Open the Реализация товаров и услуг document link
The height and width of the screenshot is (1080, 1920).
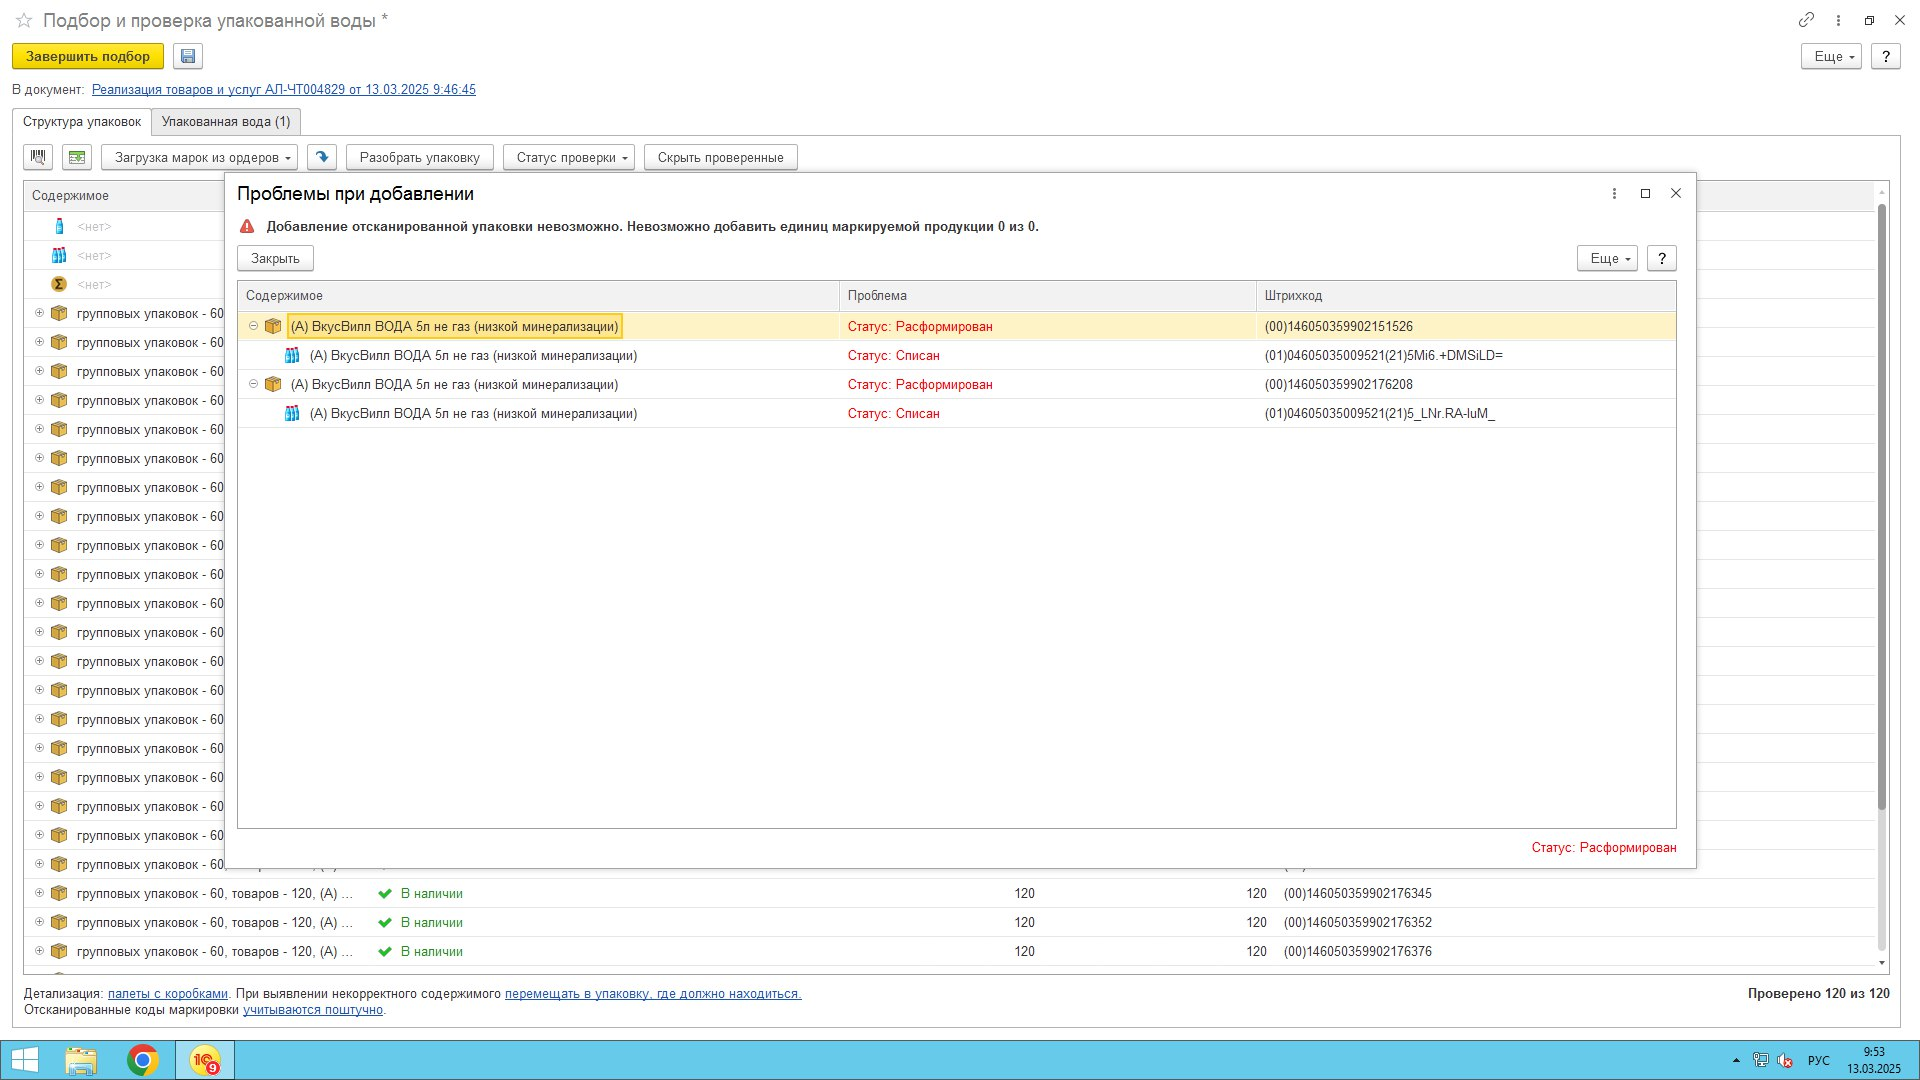tap(283, 89)
